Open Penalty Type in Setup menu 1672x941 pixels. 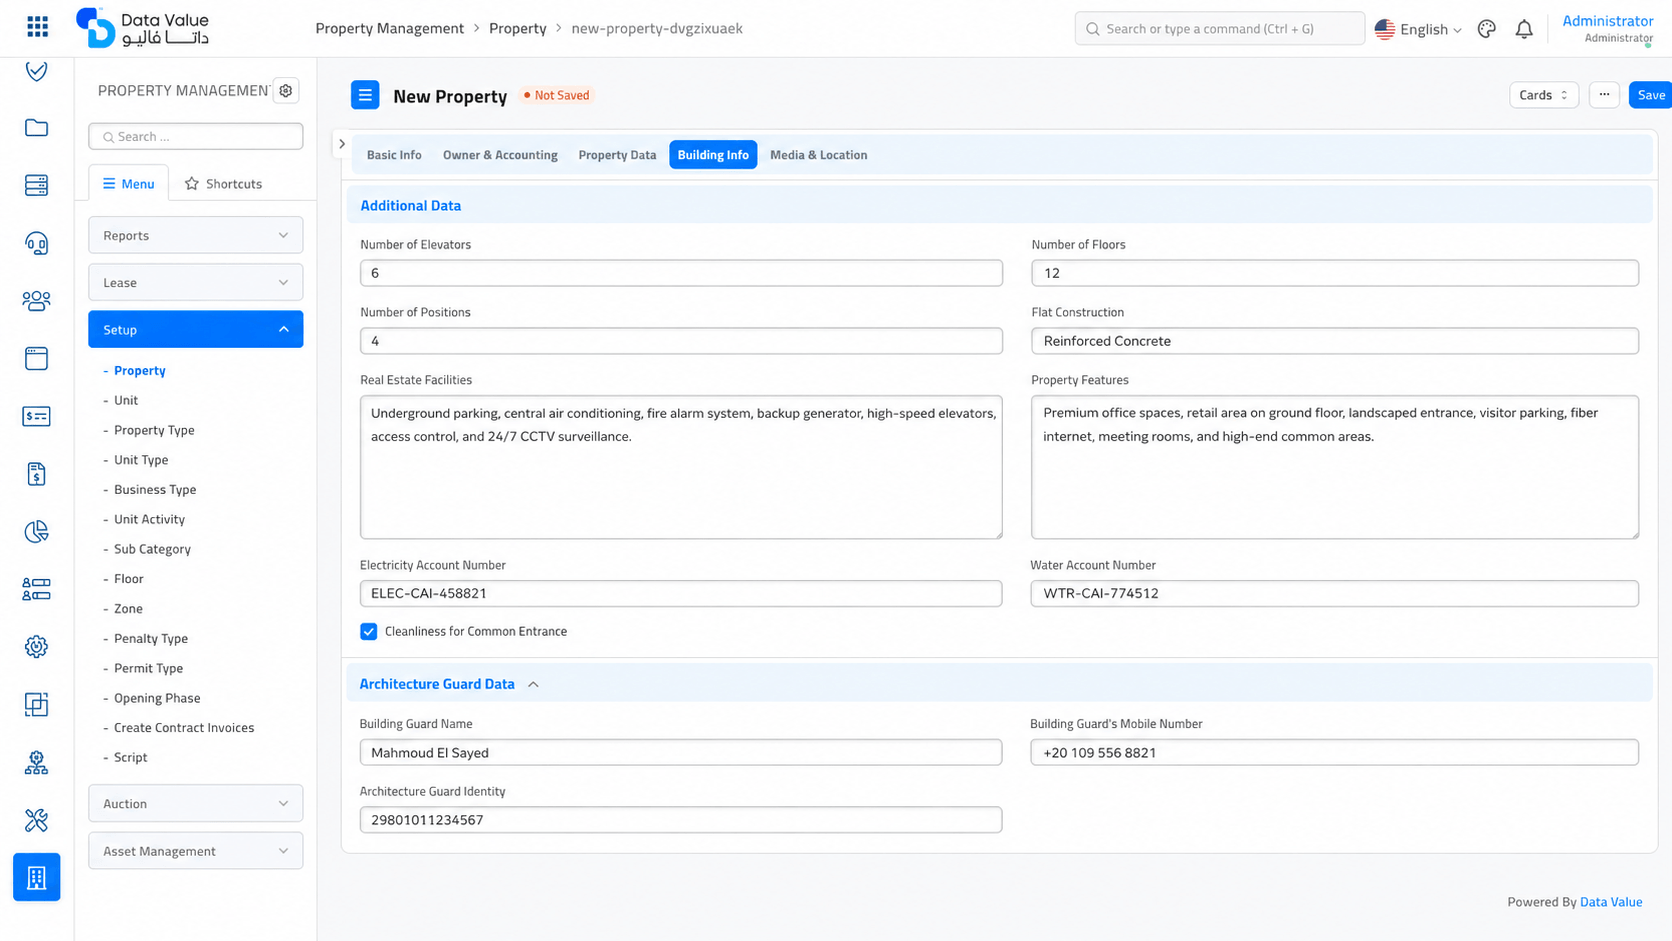[x=151, y=639]
